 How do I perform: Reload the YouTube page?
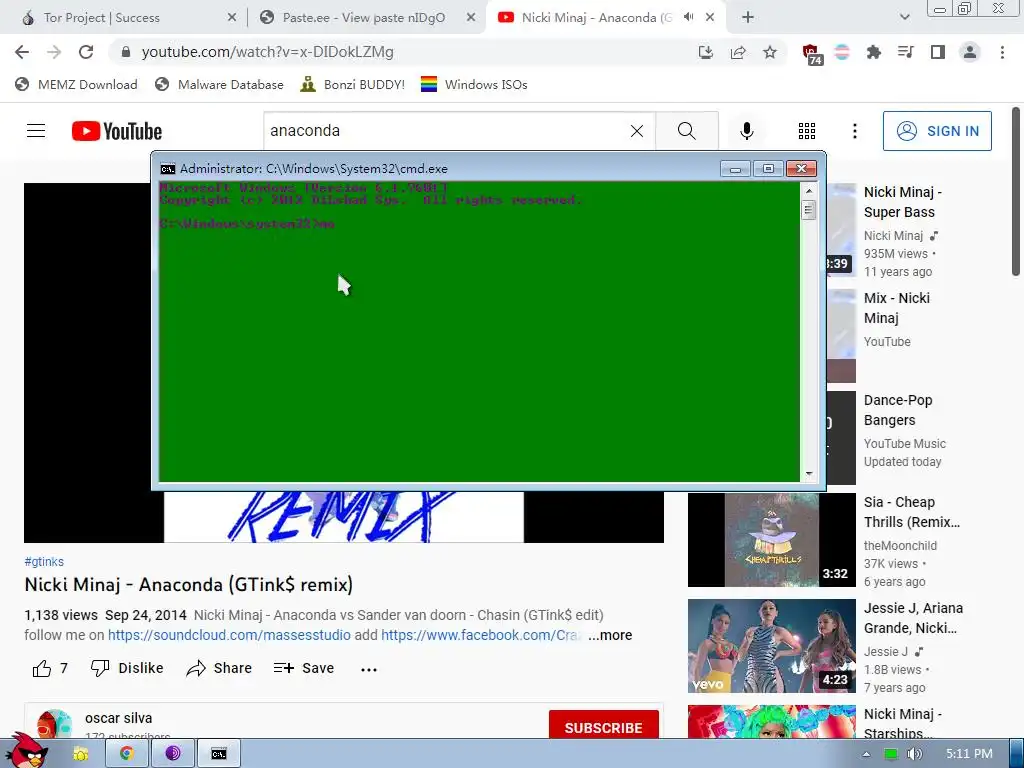[x=86, y=52]
